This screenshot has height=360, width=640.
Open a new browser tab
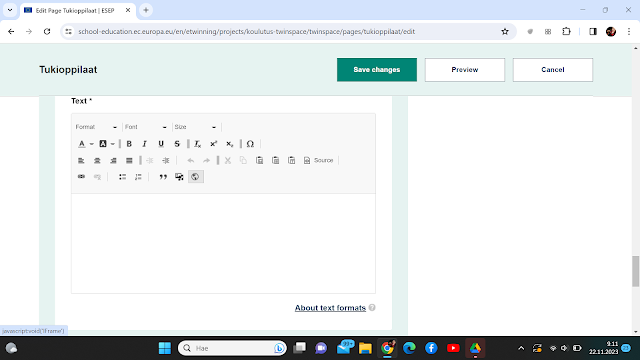(146, 10)
